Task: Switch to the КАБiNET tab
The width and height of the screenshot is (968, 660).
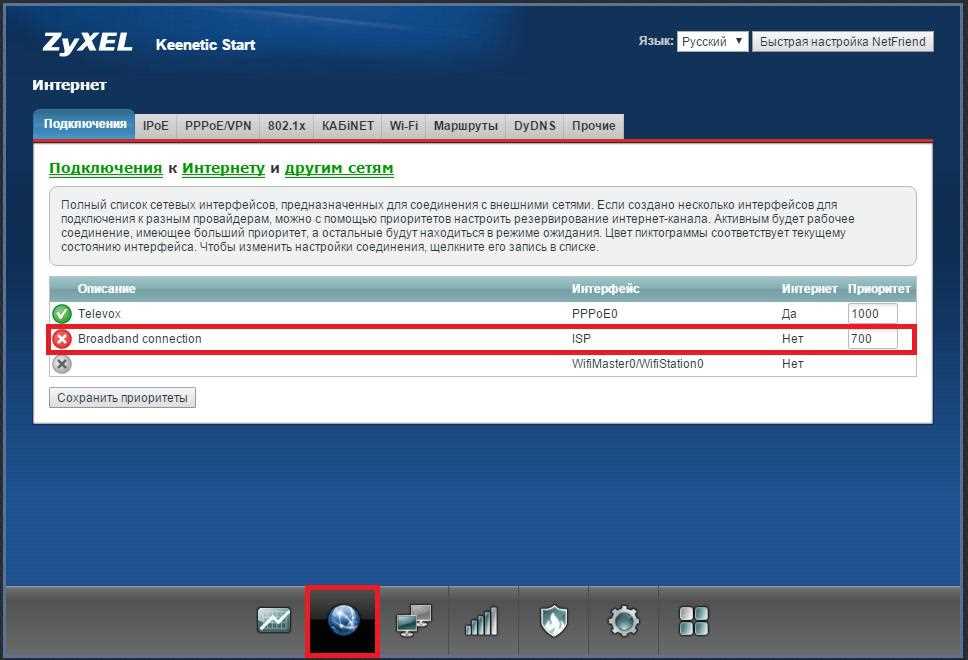Action: 348,126
